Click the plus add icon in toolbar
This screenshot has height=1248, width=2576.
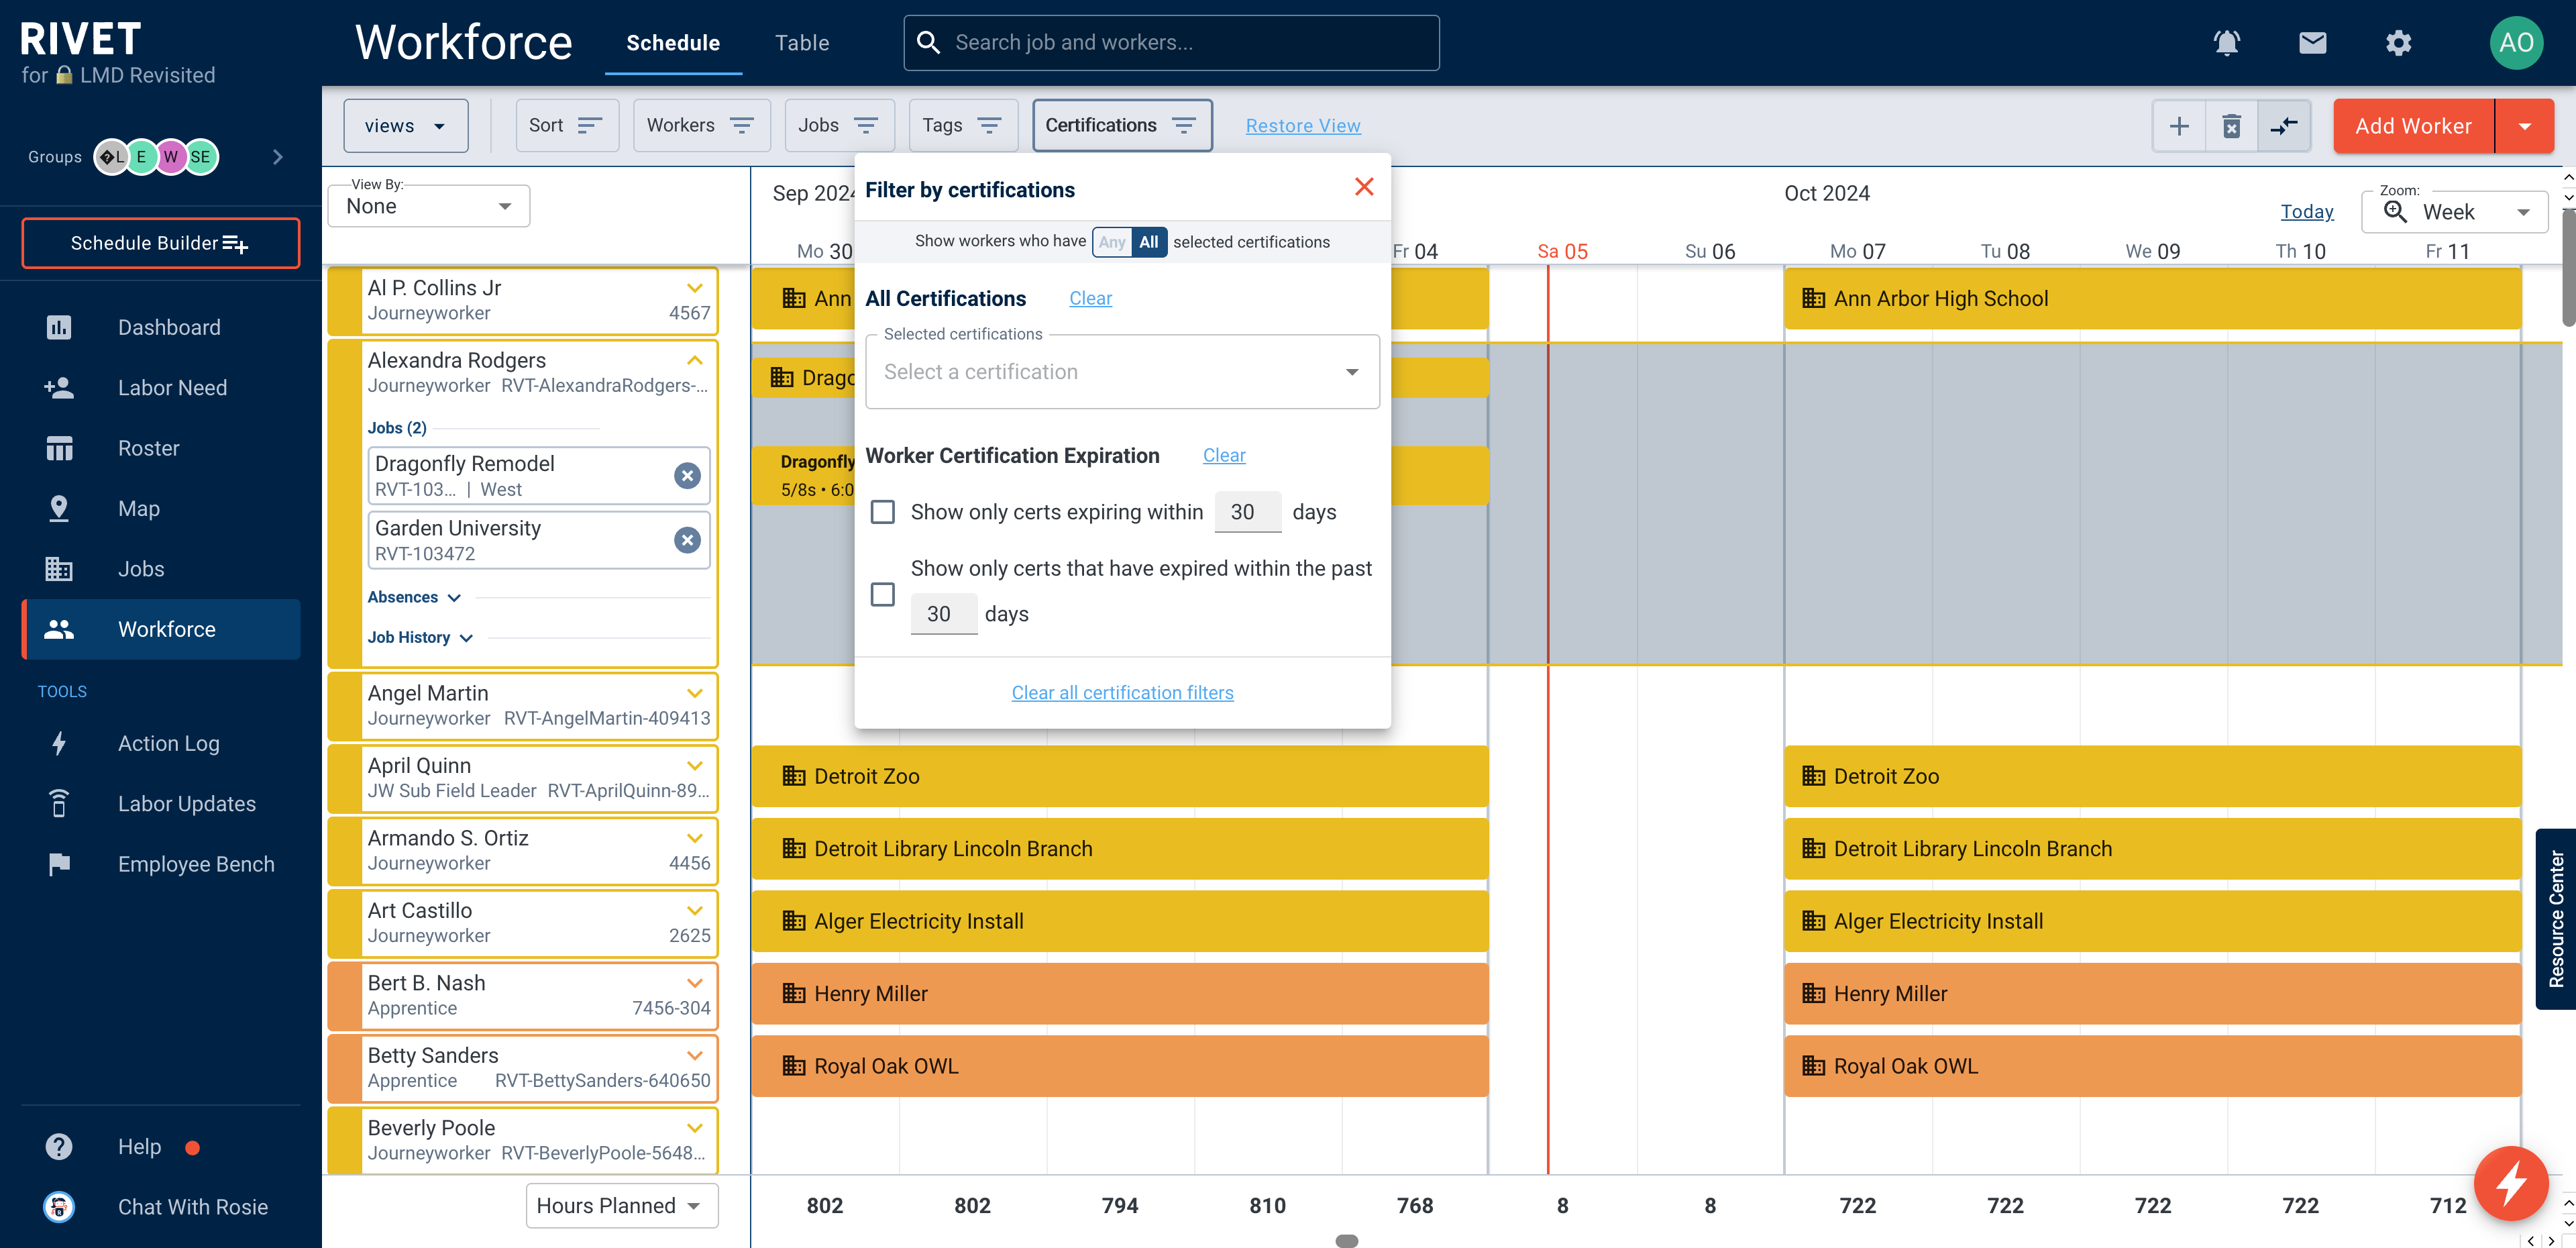tap(2179, 126)
